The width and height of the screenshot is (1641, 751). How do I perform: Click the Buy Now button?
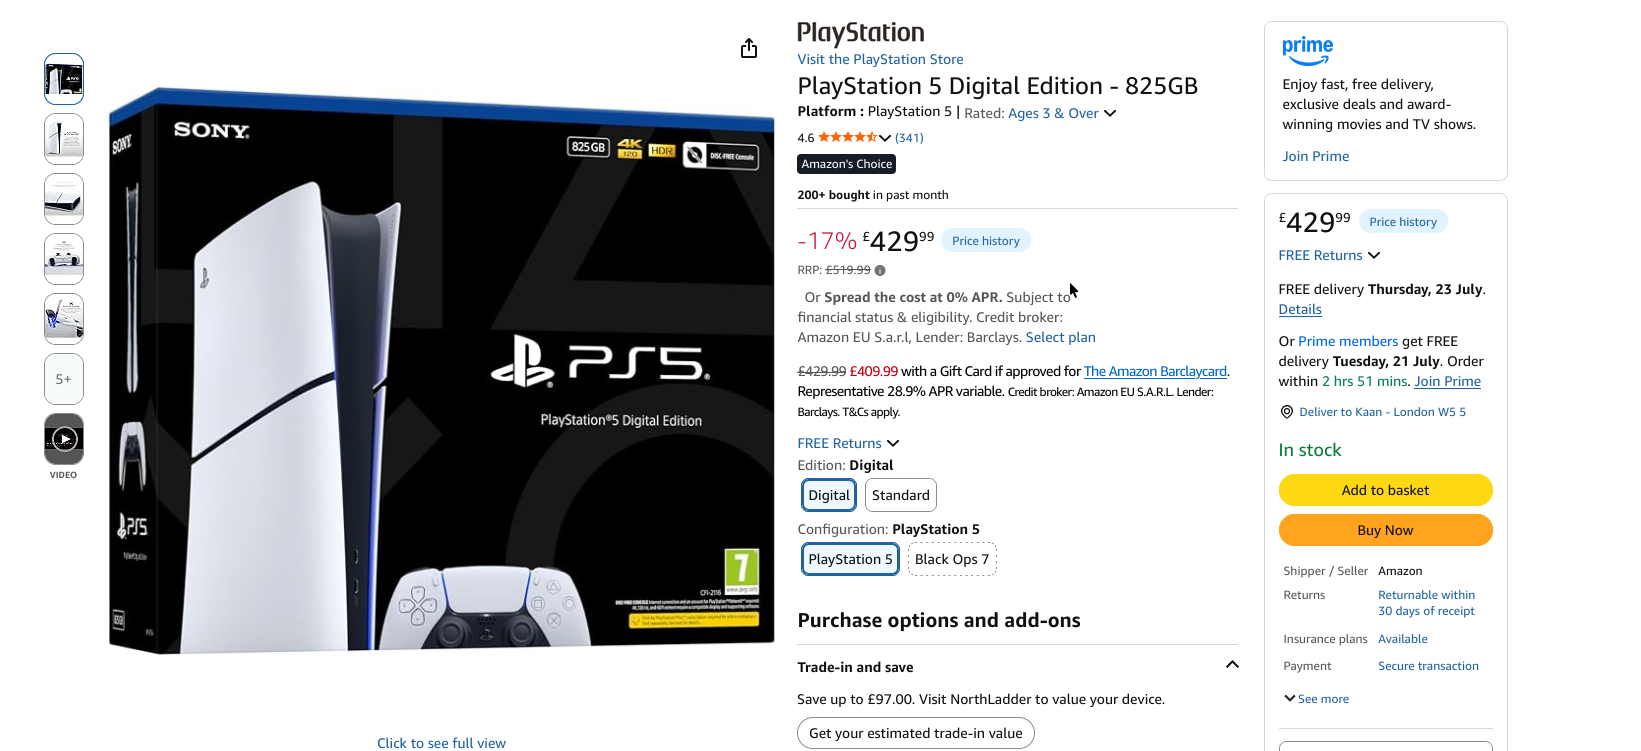click(x=1385, y=530)
